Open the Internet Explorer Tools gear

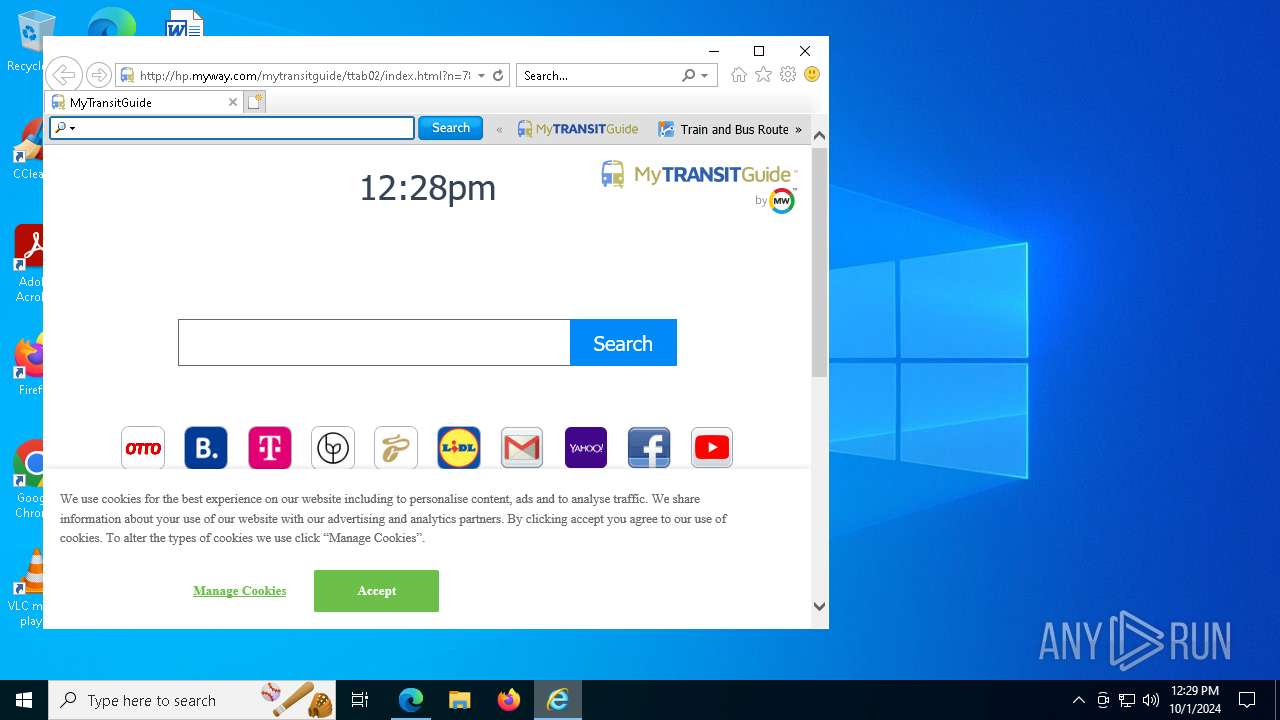pos(788,75)
